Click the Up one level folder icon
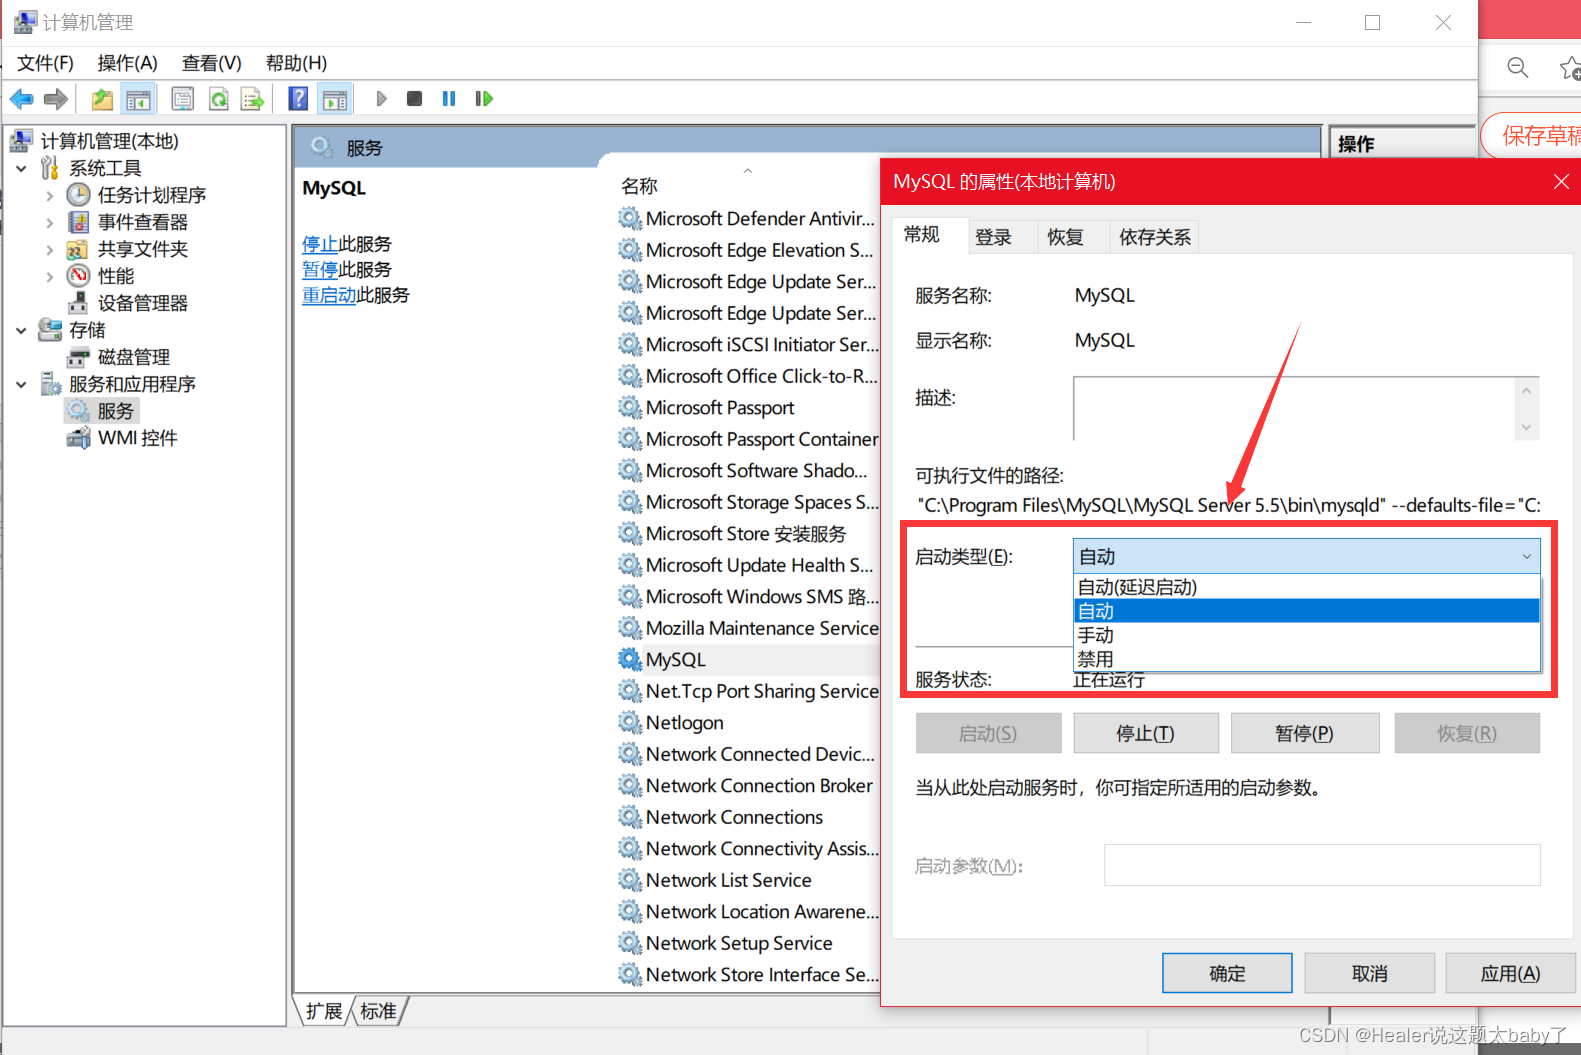This screenshot has height=1055, width=1581. pos(102,99)
